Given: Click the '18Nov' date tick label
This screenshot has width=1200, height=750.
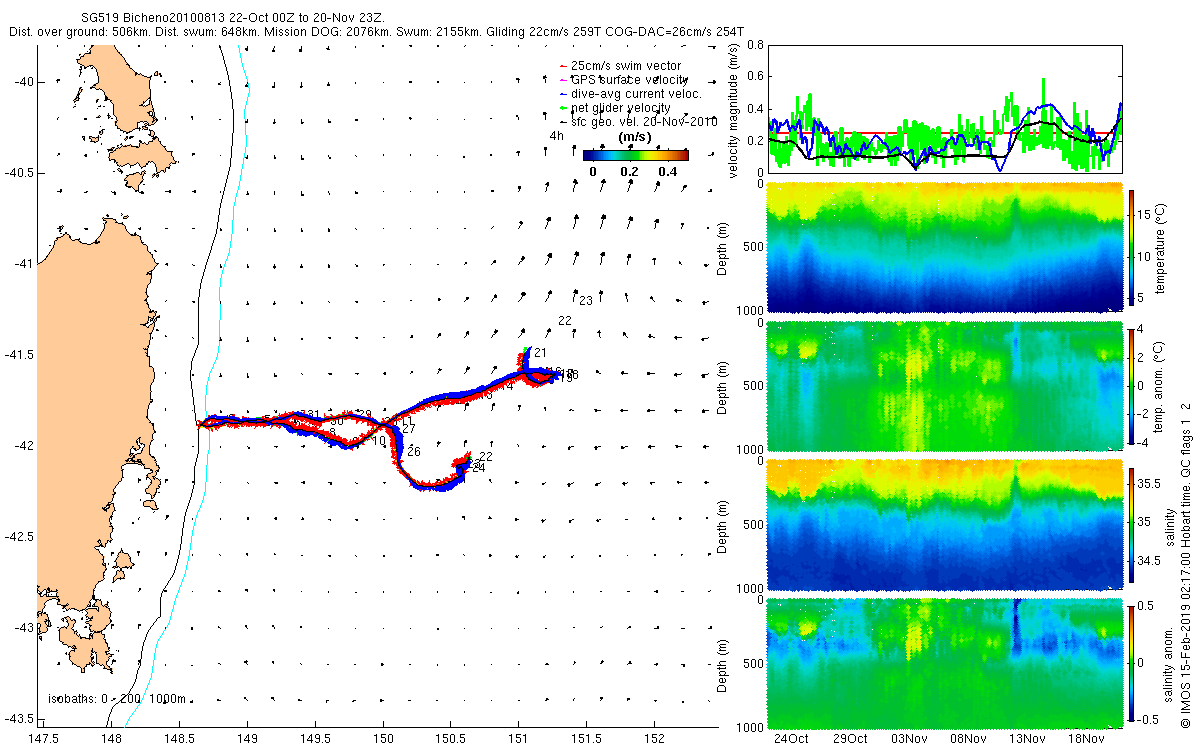Looking at the screenshot, I should click(1086, 739).
